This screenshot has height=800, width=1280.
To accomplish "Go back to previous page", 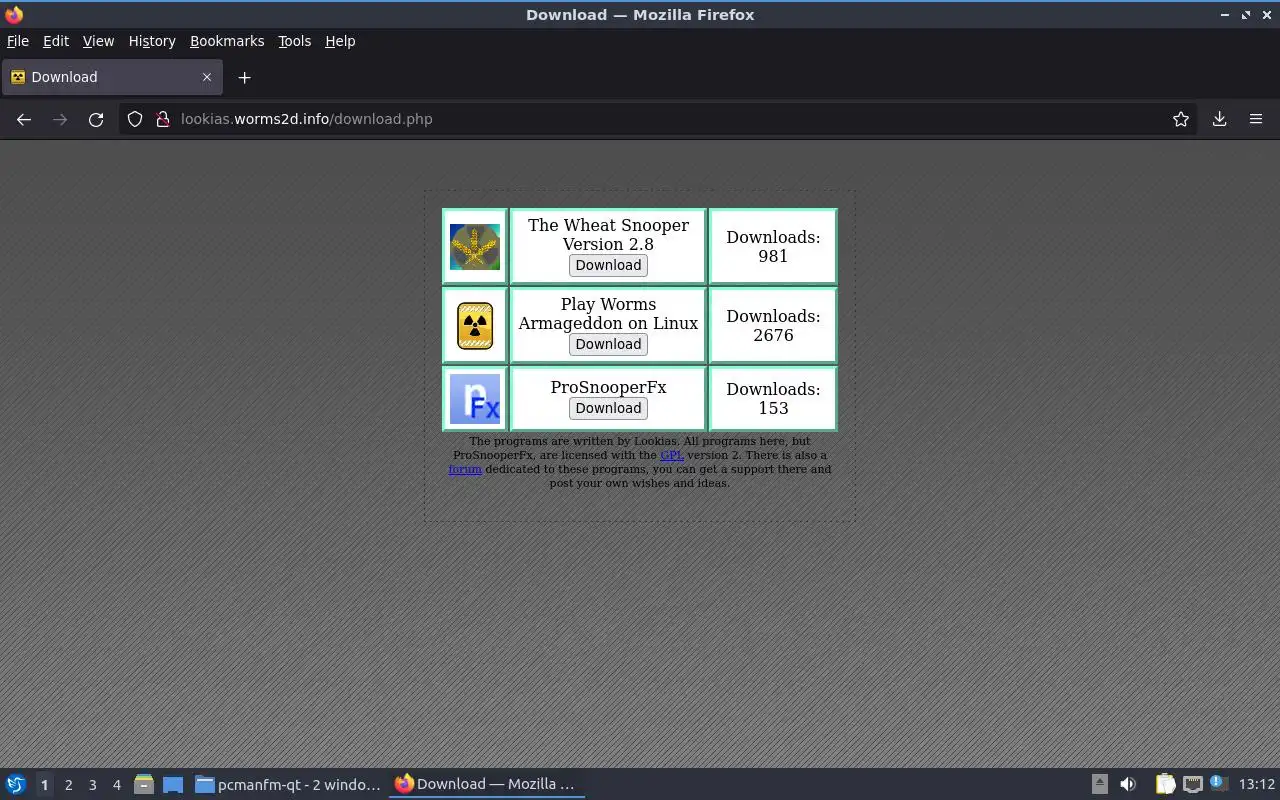I will tap(24, 119).
